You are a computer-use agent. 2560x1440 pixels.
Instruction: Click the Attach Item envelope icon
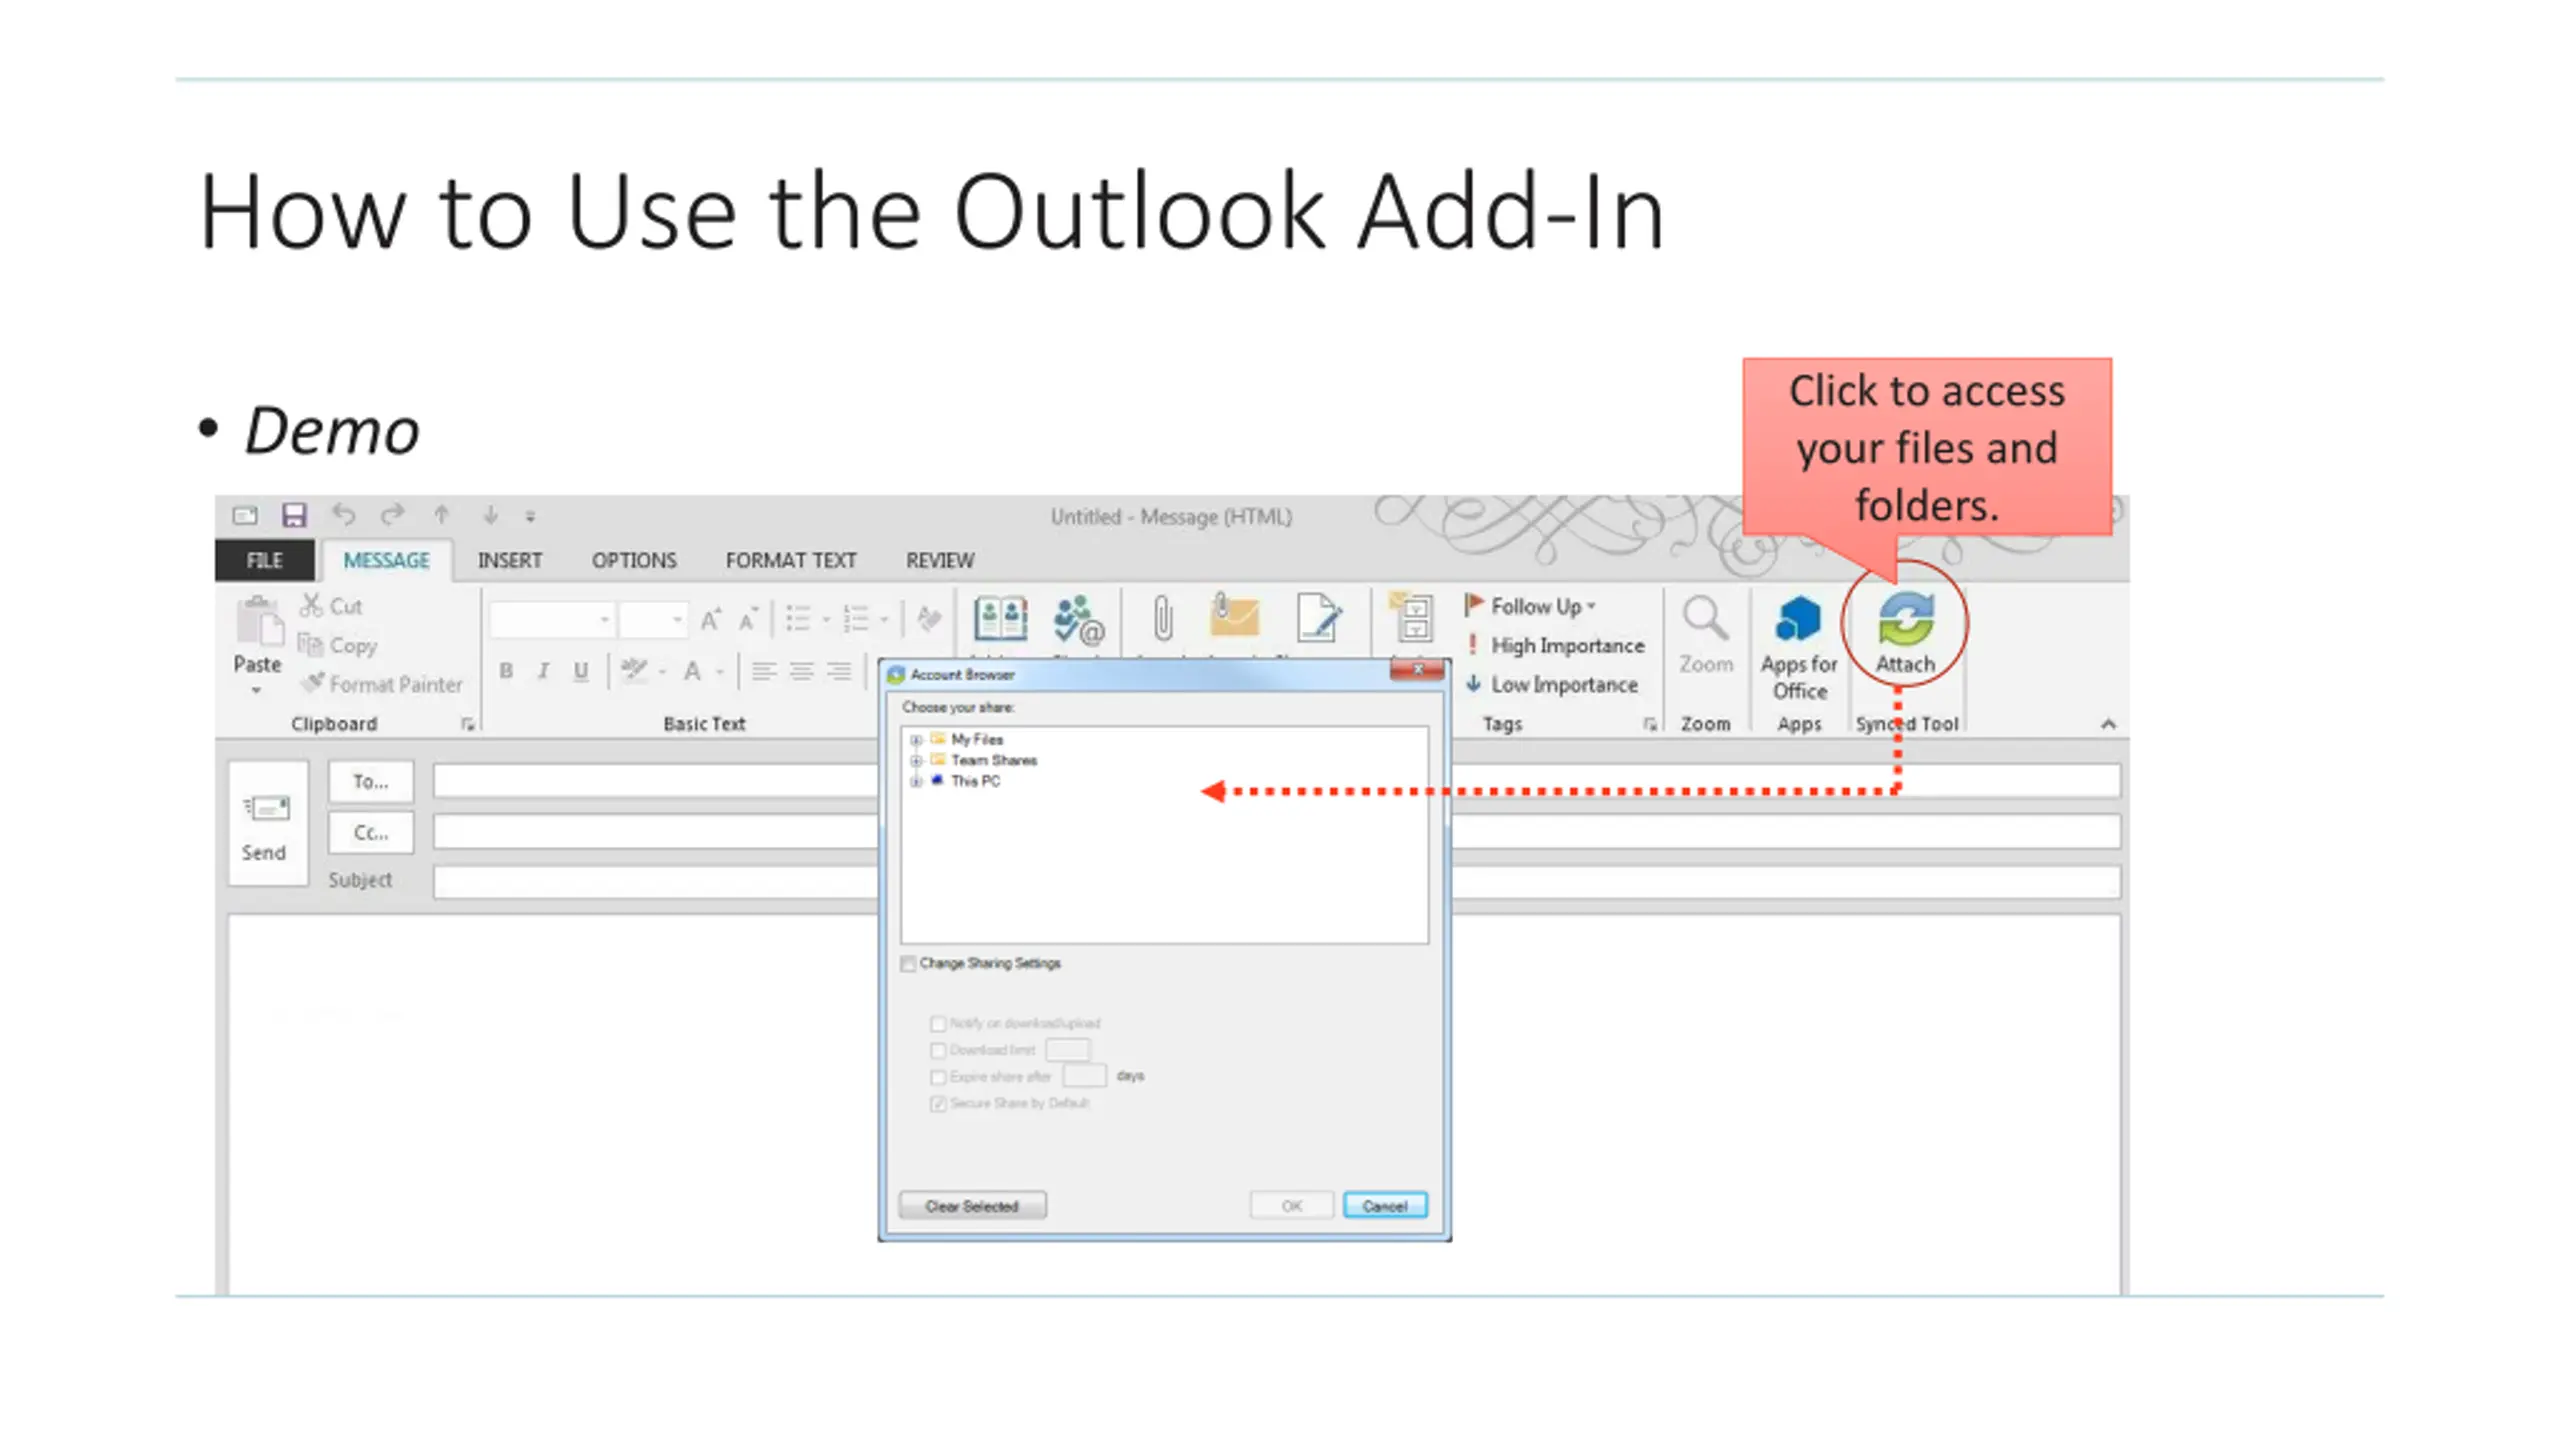pyautogui.click(x=1233, y=615)
